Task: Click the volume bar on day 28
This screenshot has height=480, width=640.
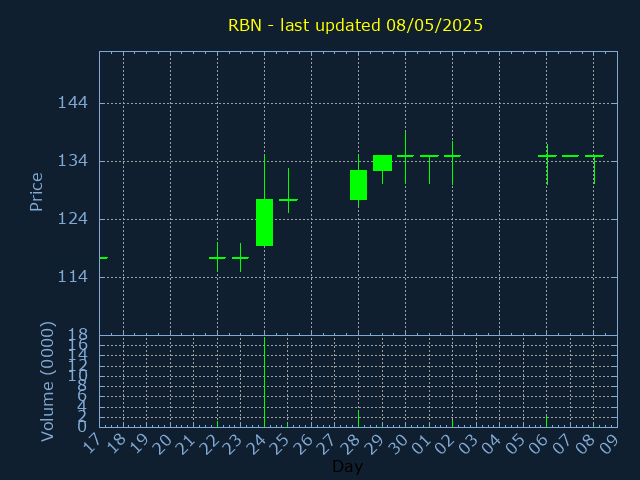Action: tap(358, 419)
